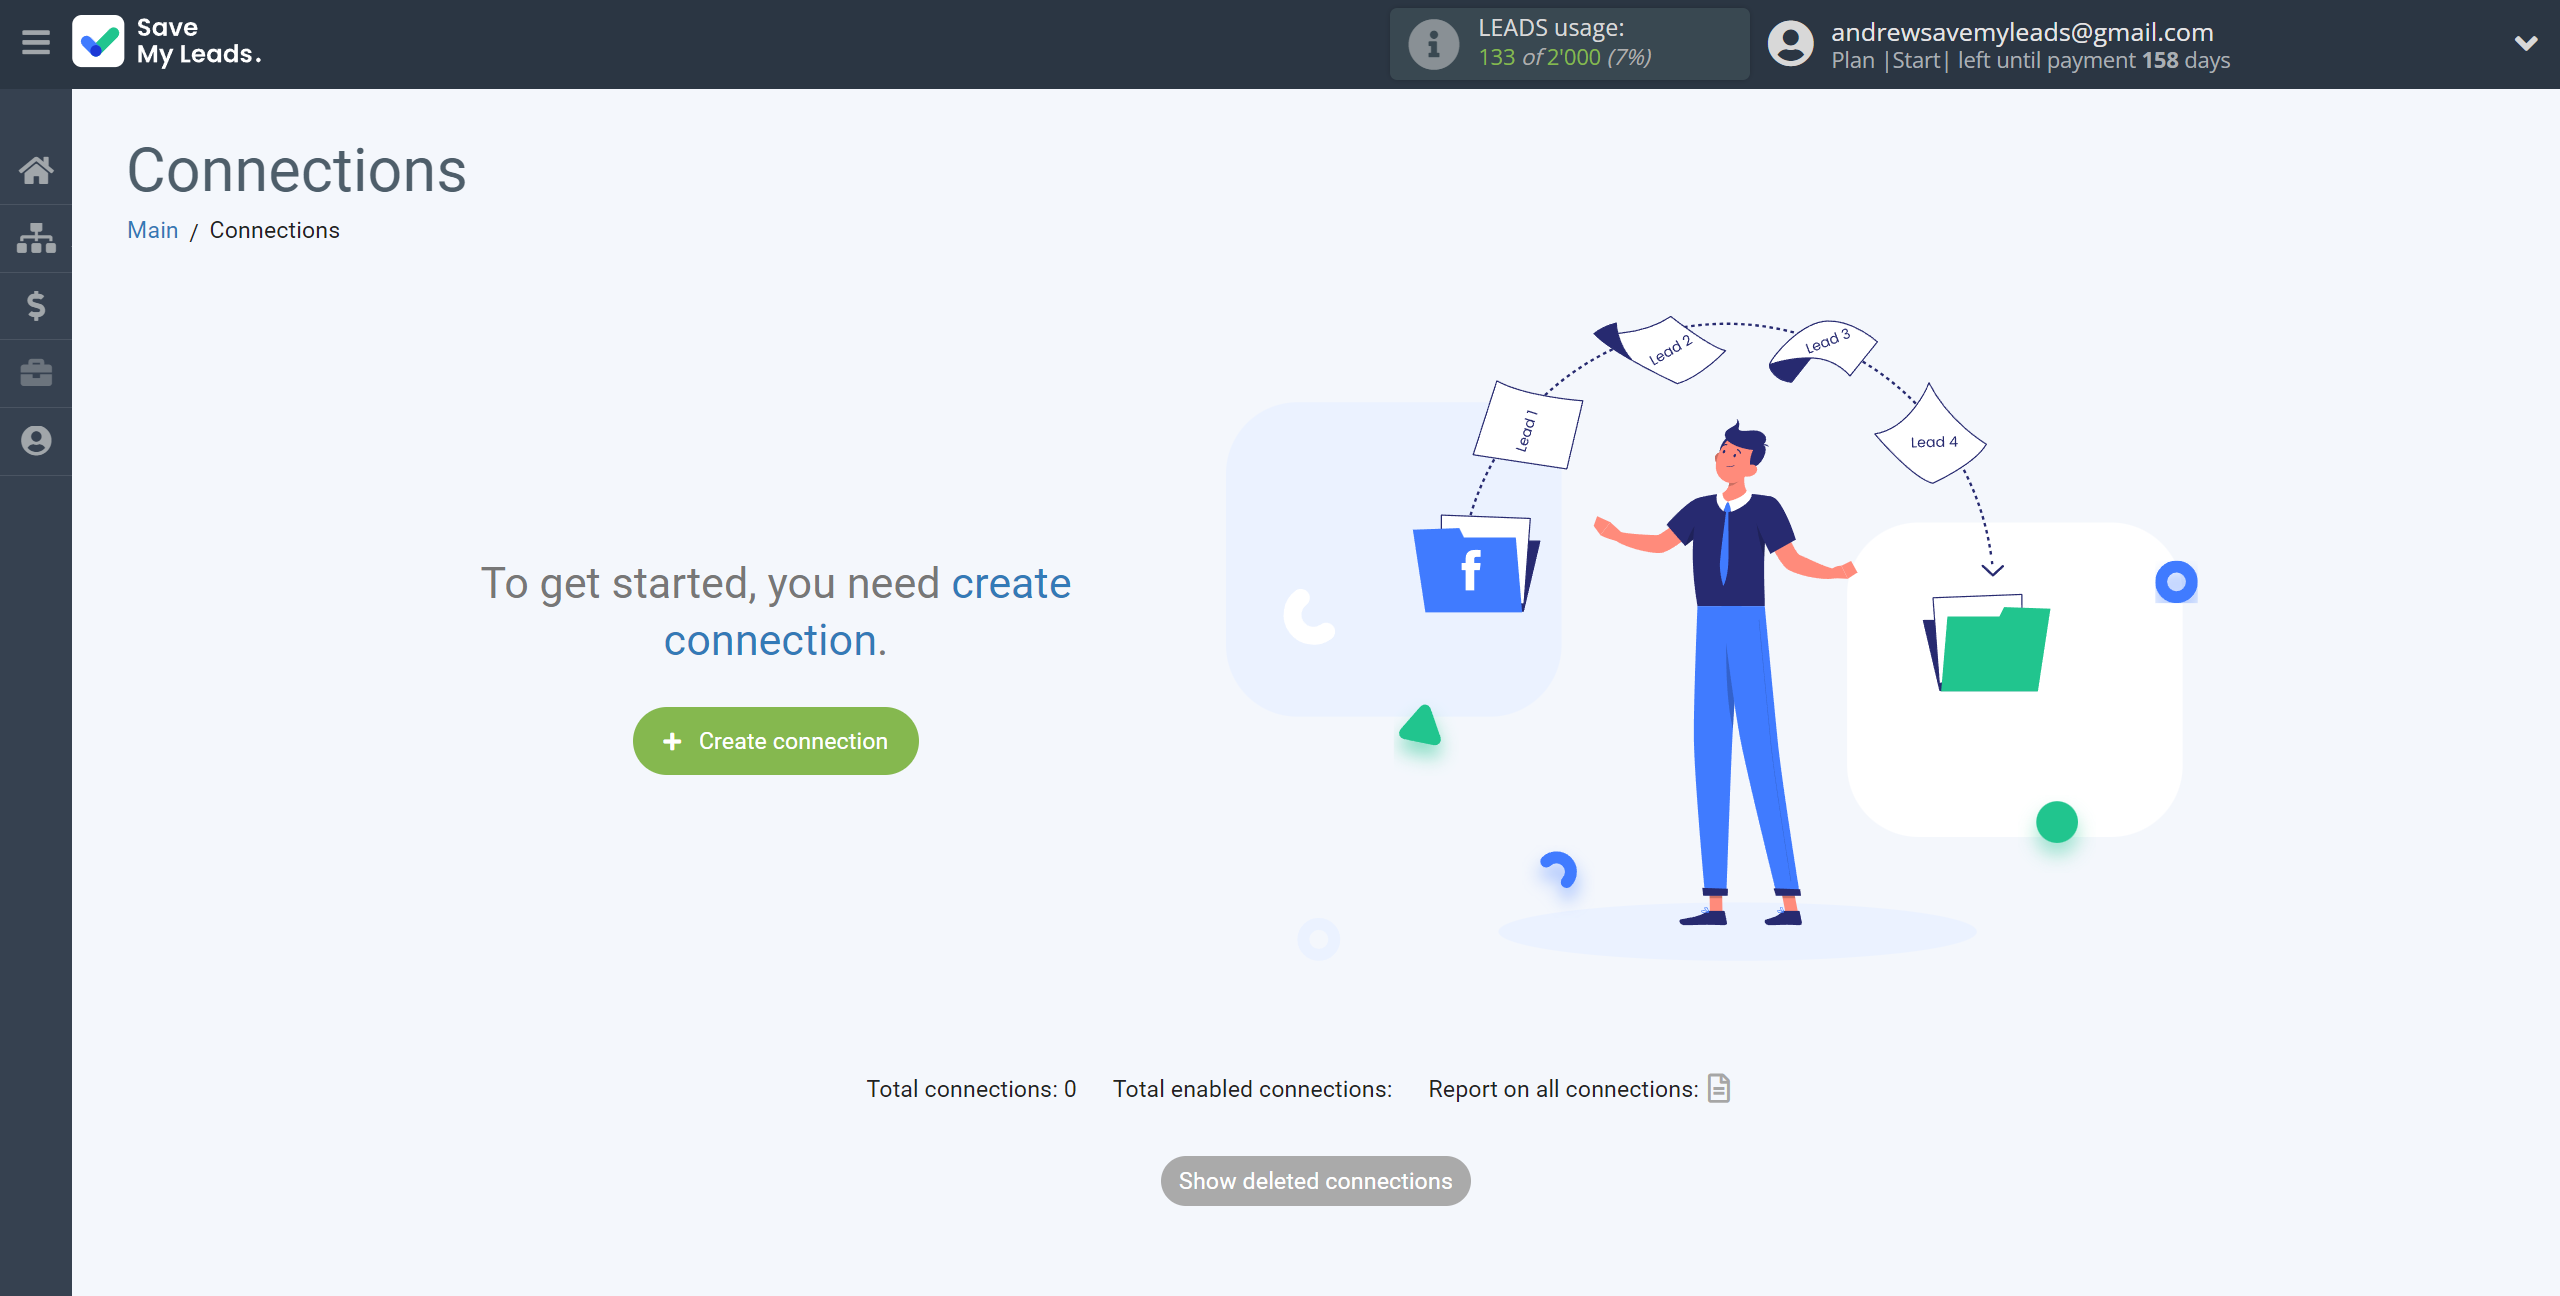Open the hamburger menu icon
The width and height of the screenshot is (2560, 1296).
35,43
